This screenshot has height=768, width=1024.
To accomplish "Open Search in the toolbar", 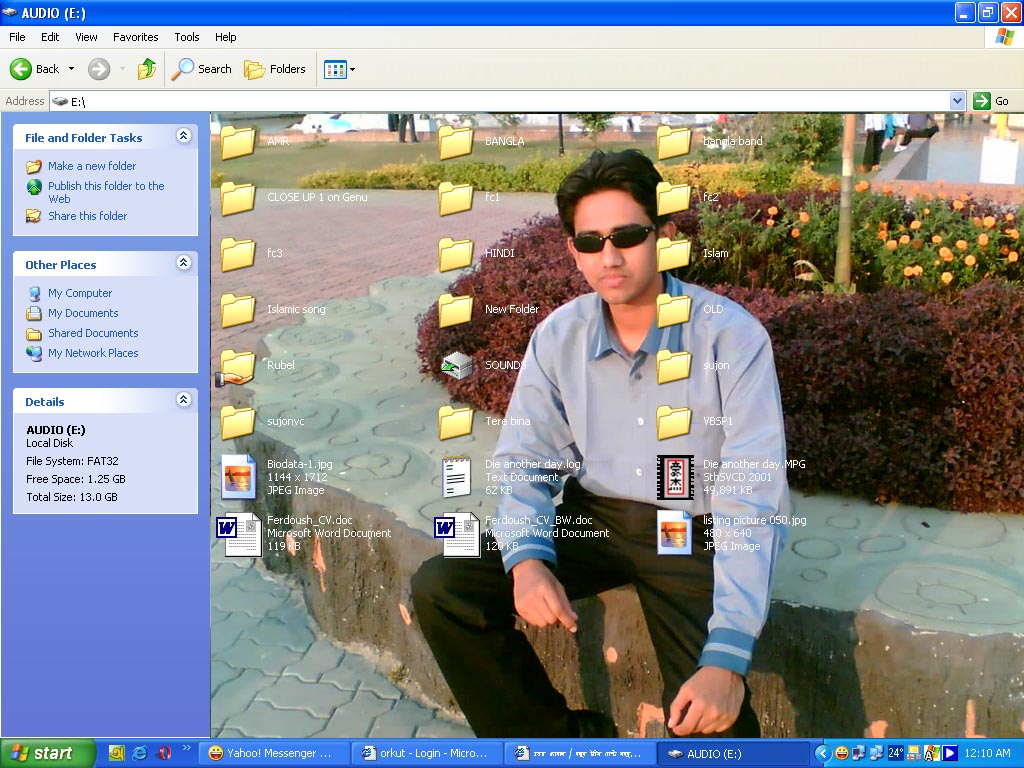I will [x=202, y=69].
